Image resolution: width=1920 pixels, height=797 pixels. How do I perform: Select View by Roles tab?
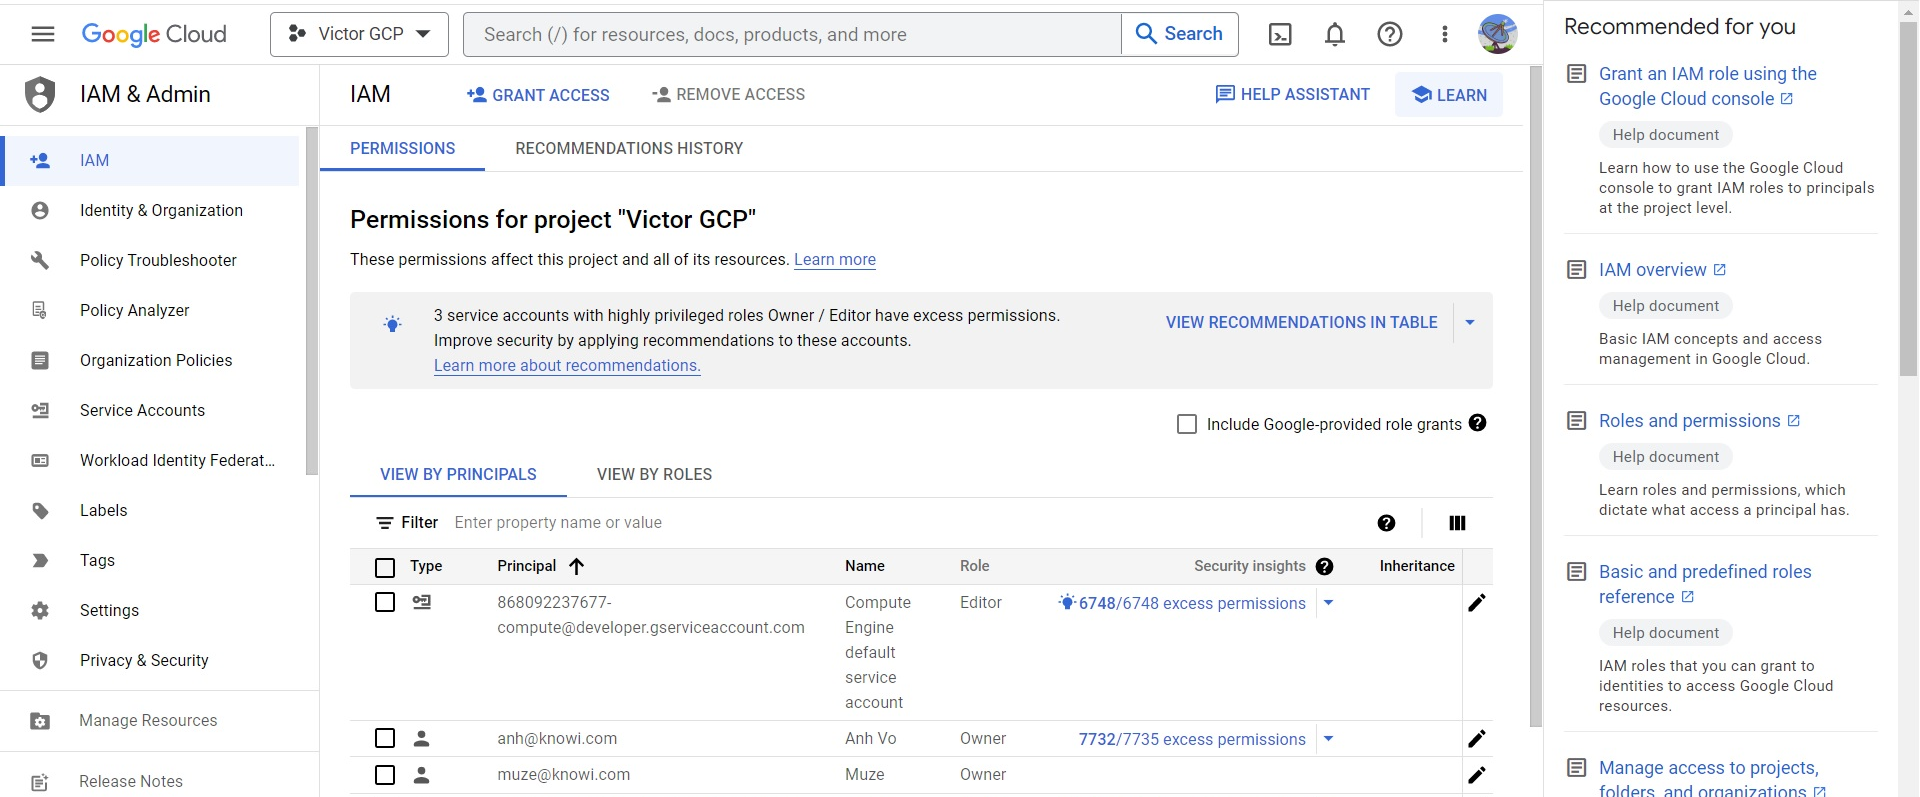click(654, 474)
